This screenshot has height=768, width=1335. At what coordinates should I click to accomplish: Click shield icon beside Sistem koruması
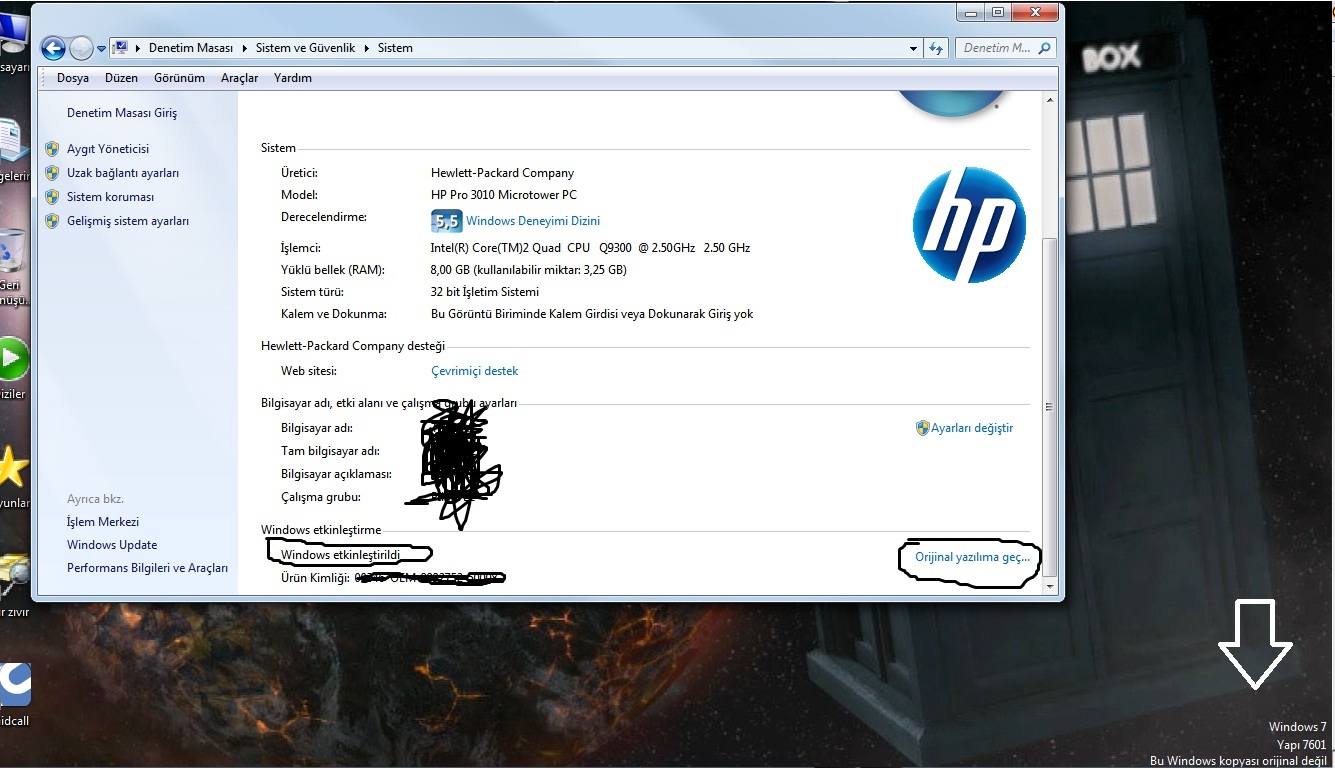point(52,197)
